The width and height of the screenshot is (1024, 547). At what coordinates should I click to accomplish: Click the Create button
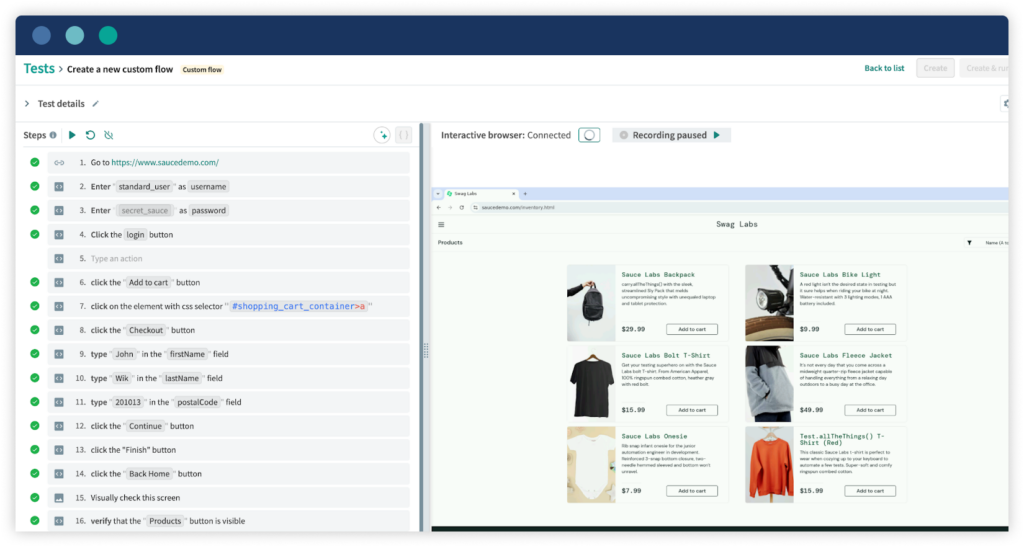[935, 68]
